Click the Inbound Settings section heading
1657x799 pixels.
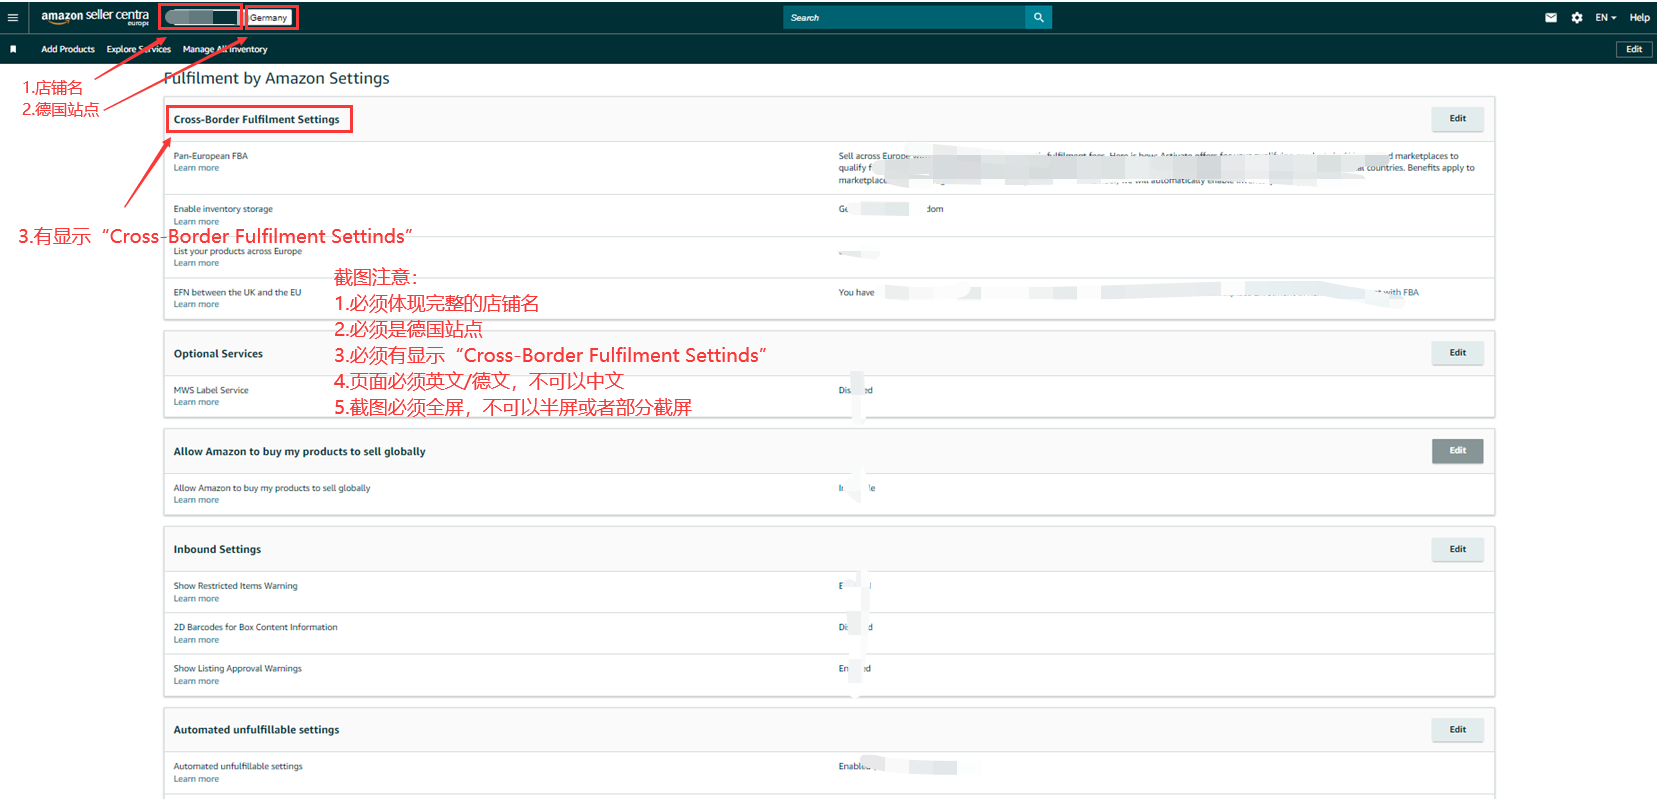(x=217, y=549)
